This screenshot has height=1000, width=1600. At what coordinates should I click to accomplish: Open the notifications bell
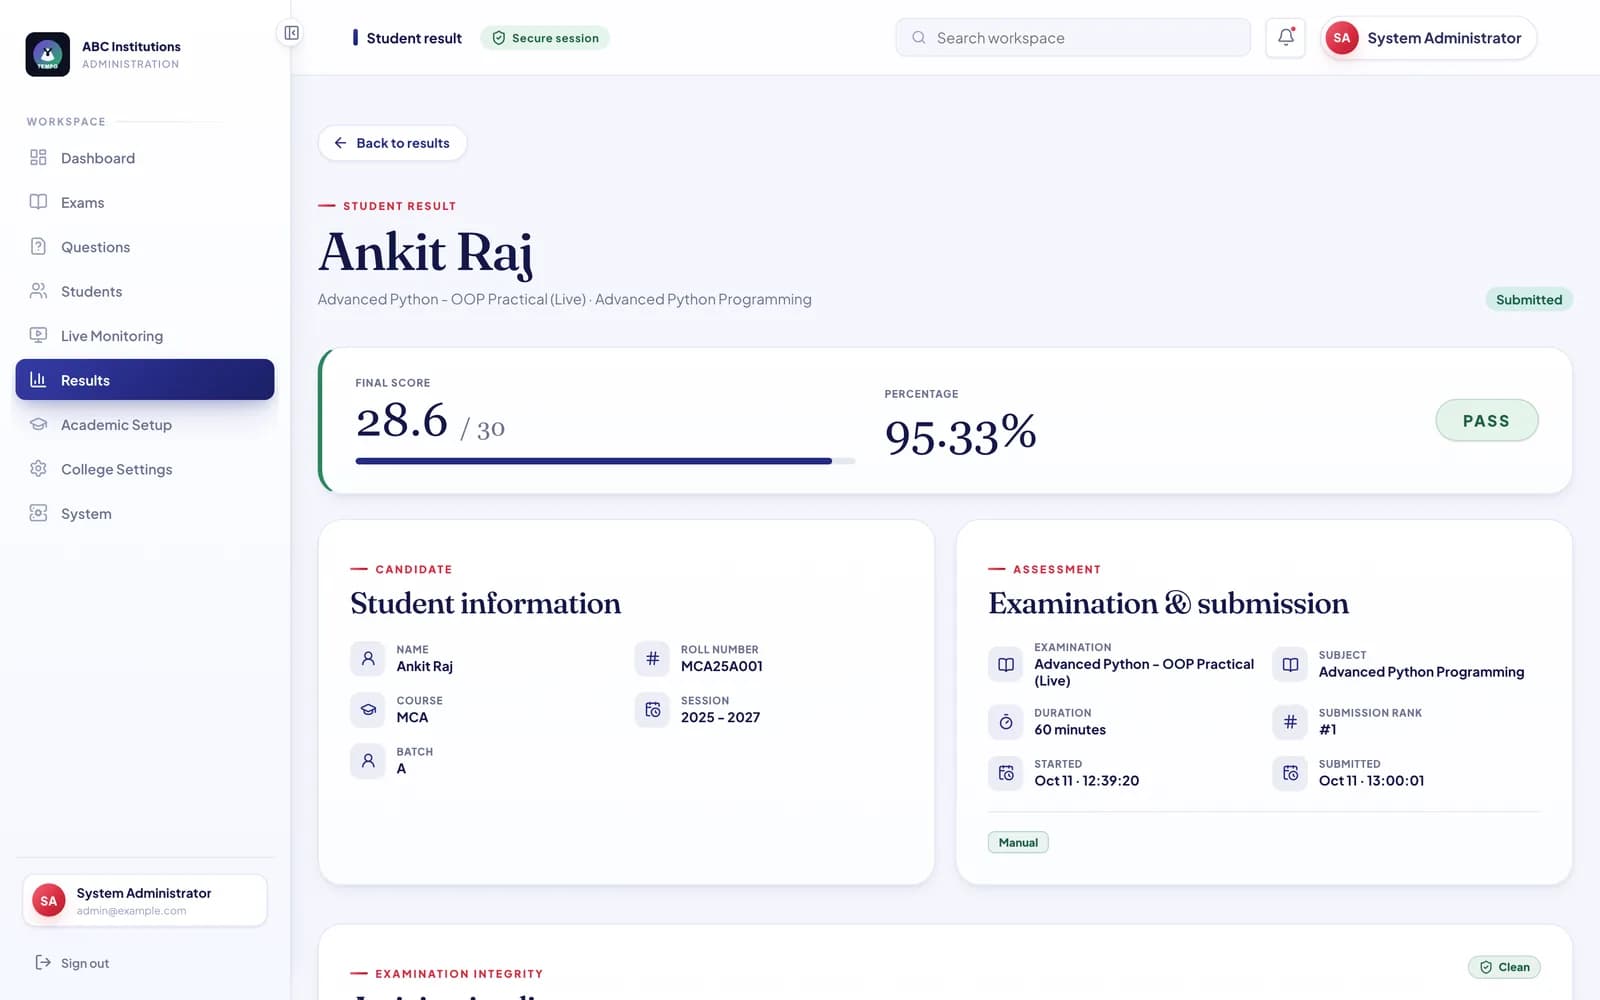click(1285, 38)
